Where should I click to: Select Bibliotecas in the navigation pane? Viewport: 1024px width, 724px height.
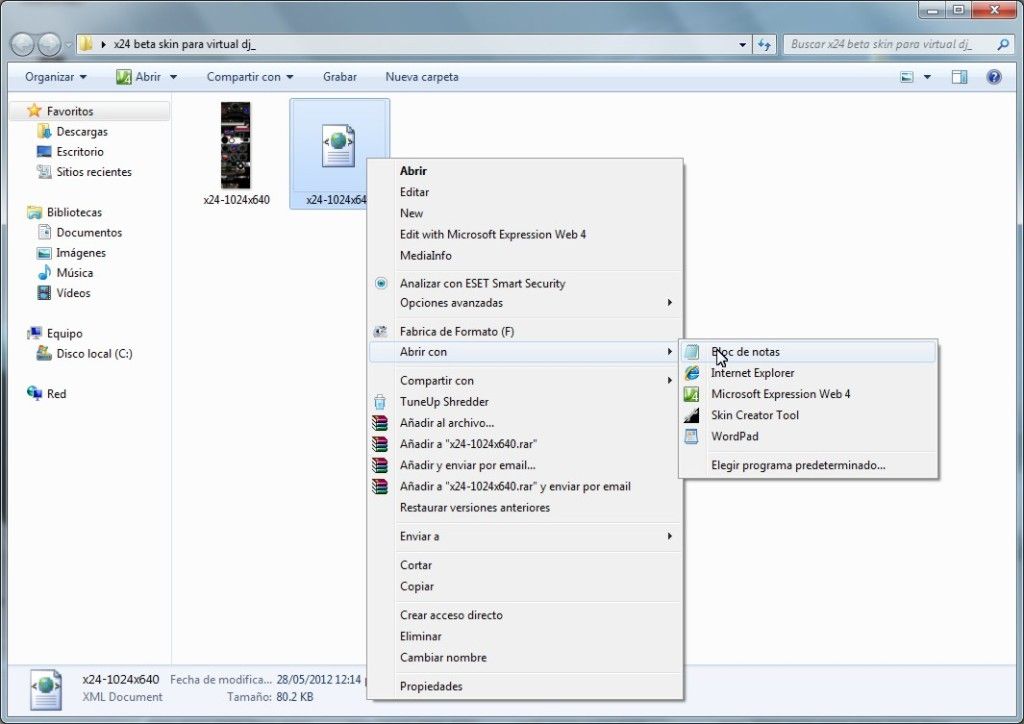coord(74,212)
